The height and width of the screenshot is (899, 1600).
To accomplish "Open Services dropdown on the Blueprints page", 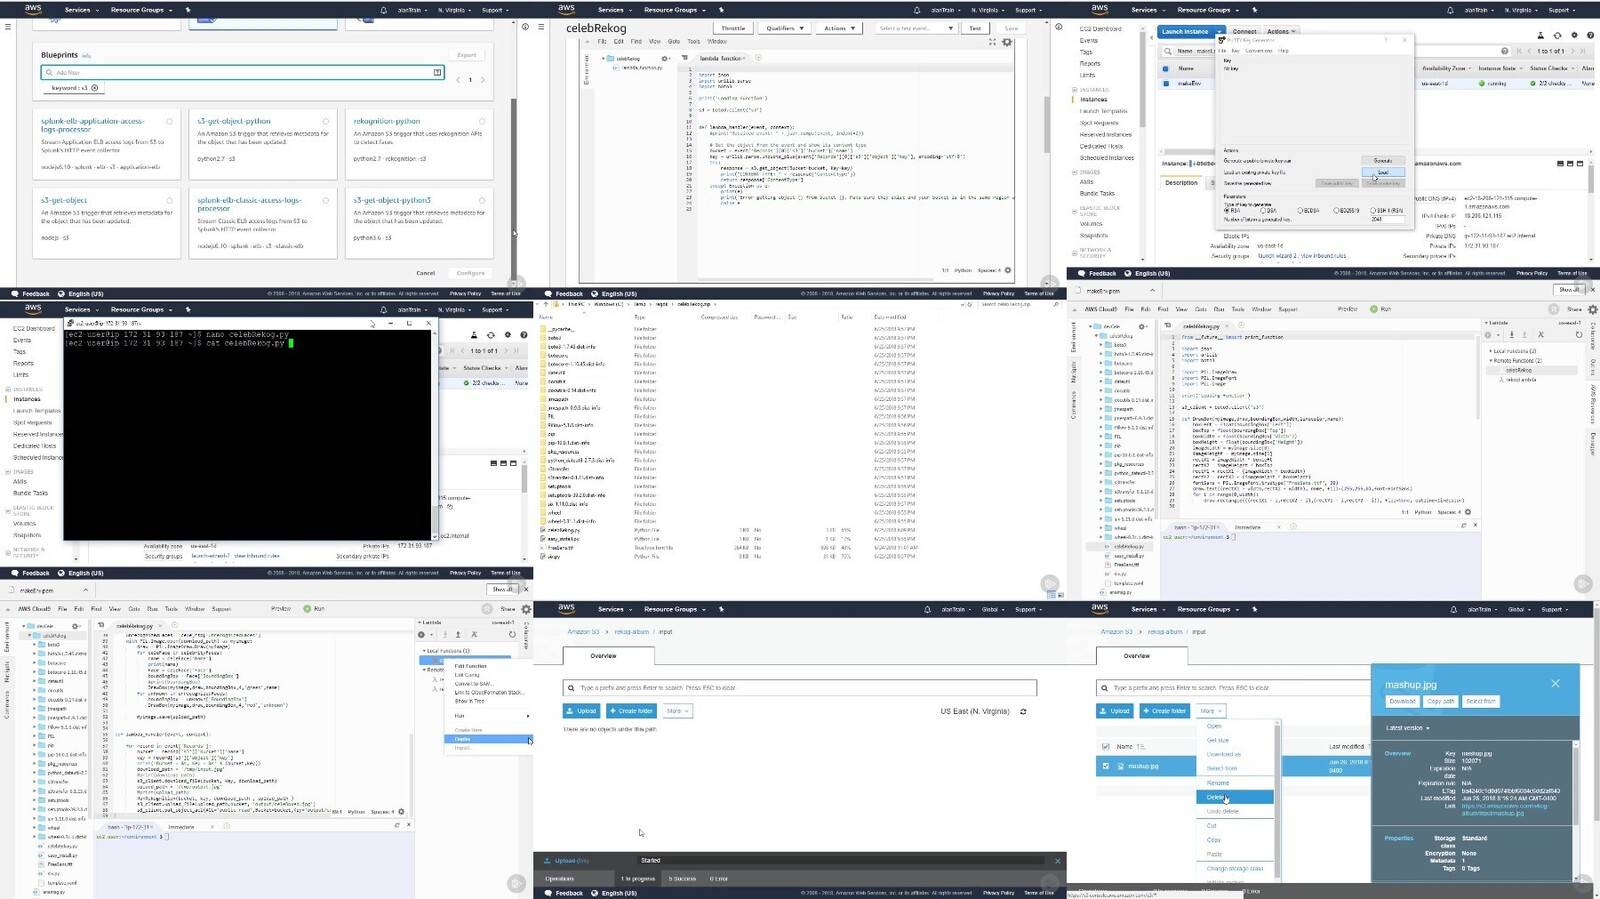I will pos(80,10).
